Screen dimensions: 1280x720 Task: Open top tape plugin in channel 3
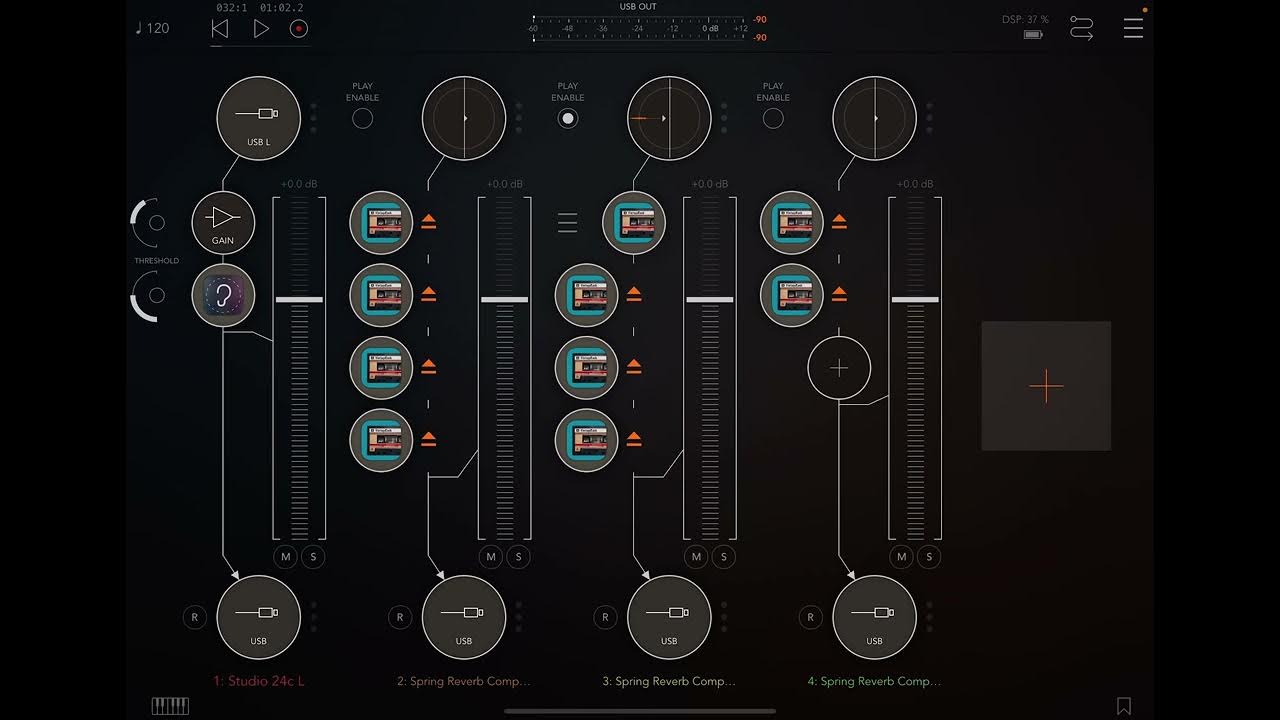tap(634, 223)
